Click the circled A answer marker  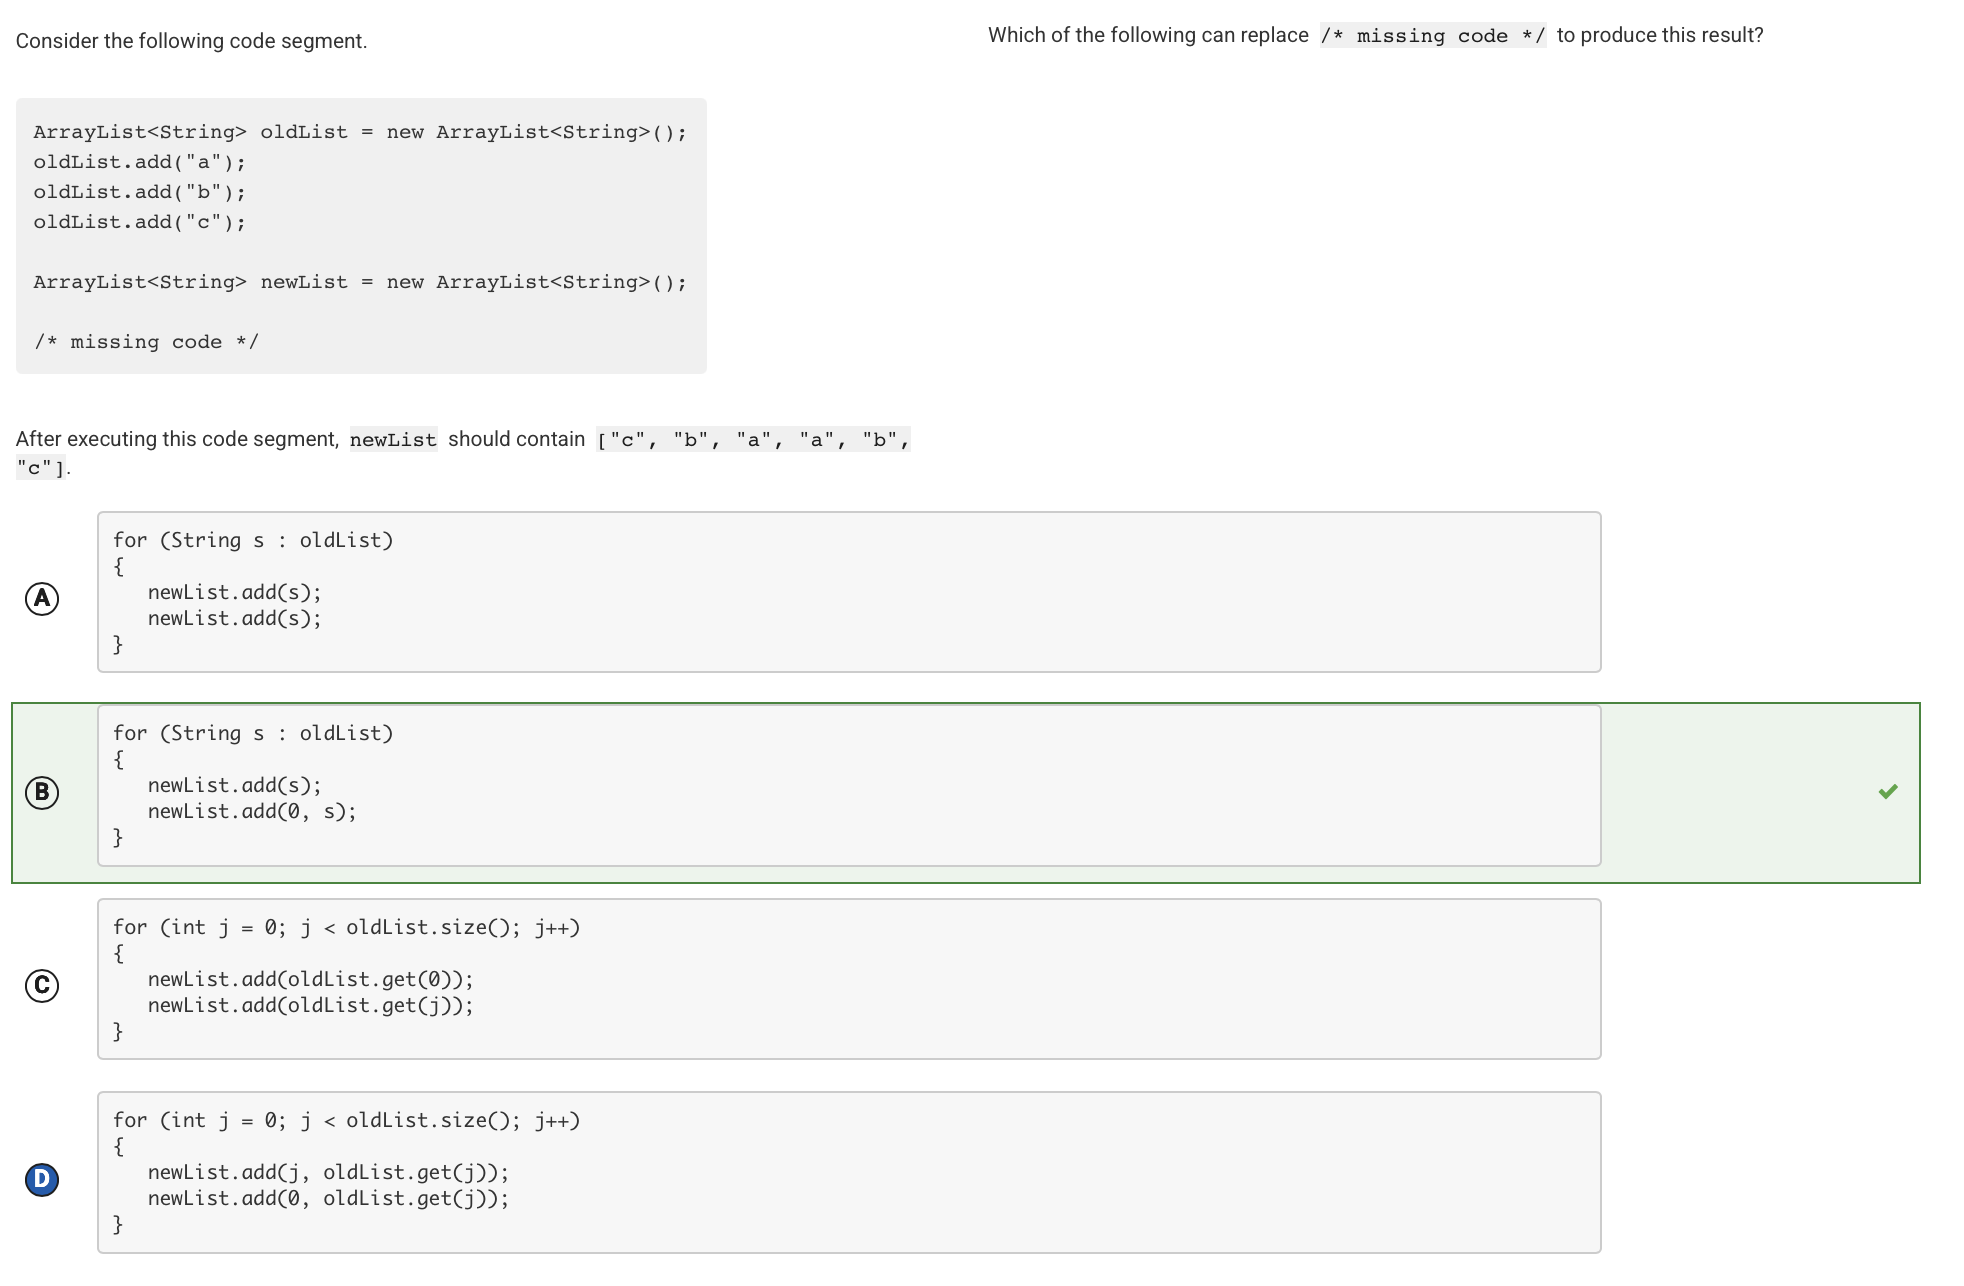click(42, 598)
